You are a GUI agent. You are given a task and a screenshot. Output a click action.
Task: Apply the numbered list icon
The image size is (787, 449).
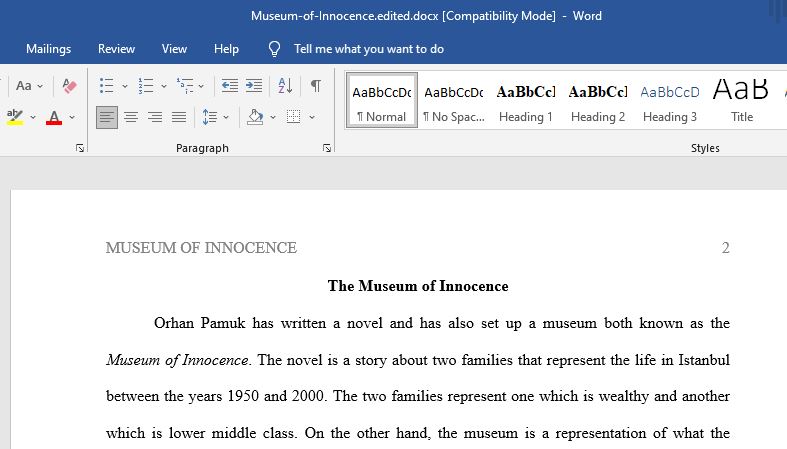point(146,86)
